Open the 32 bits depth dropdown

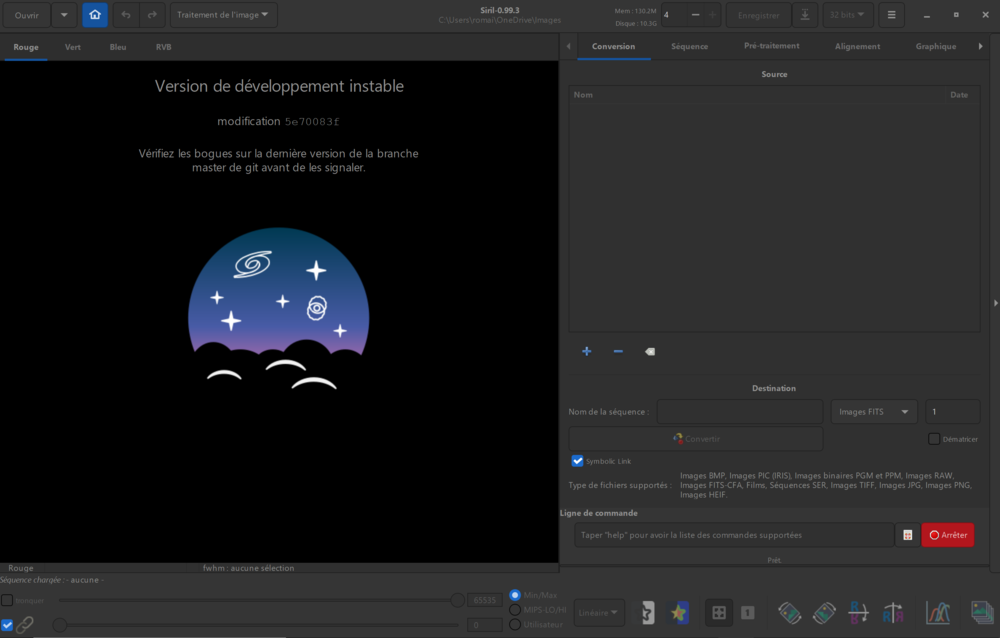coord(848,15)
